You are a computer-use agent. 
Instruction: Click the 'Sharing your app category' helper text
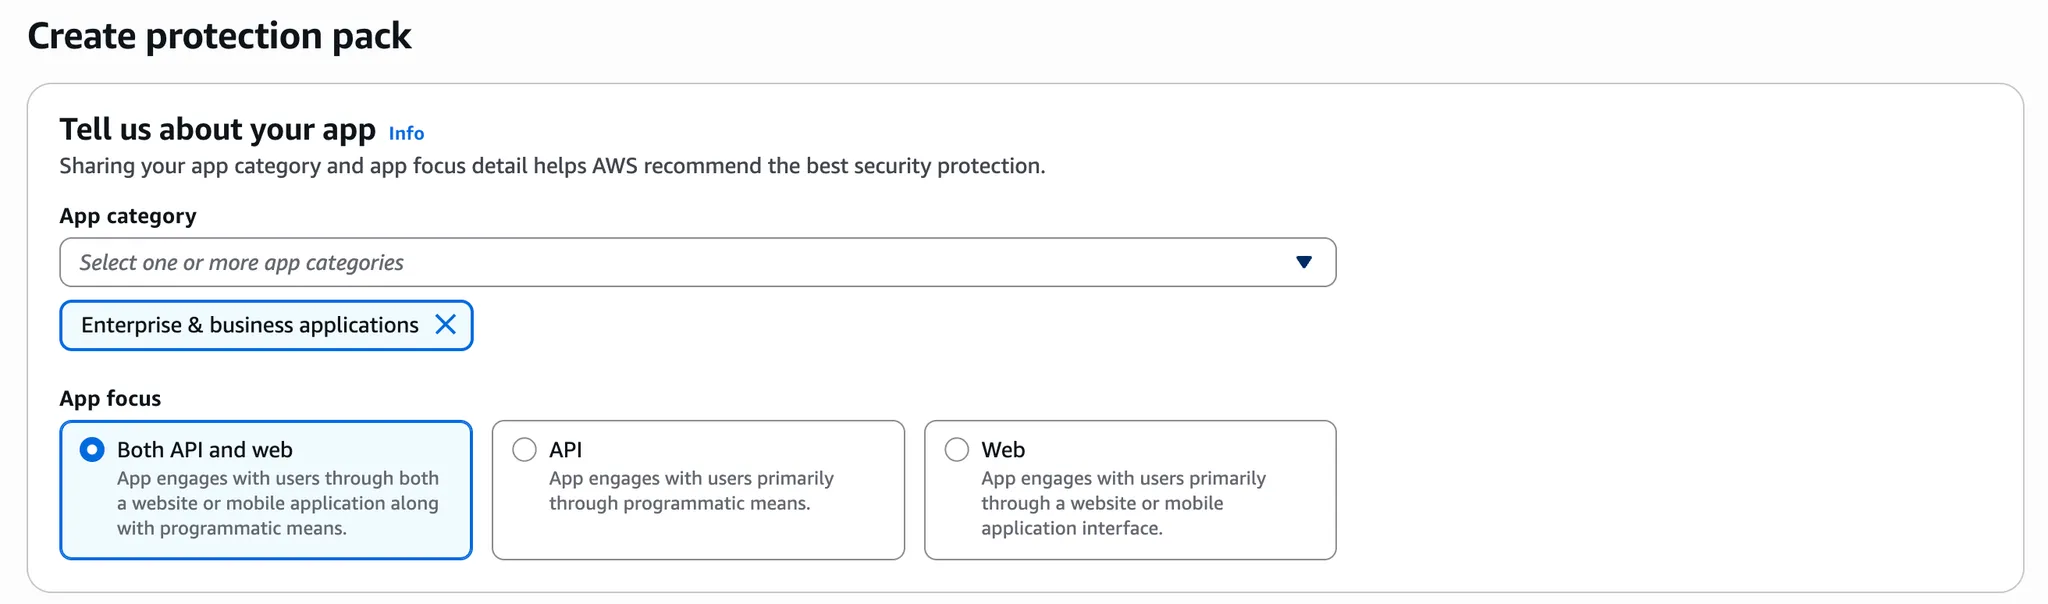(551, 166)
